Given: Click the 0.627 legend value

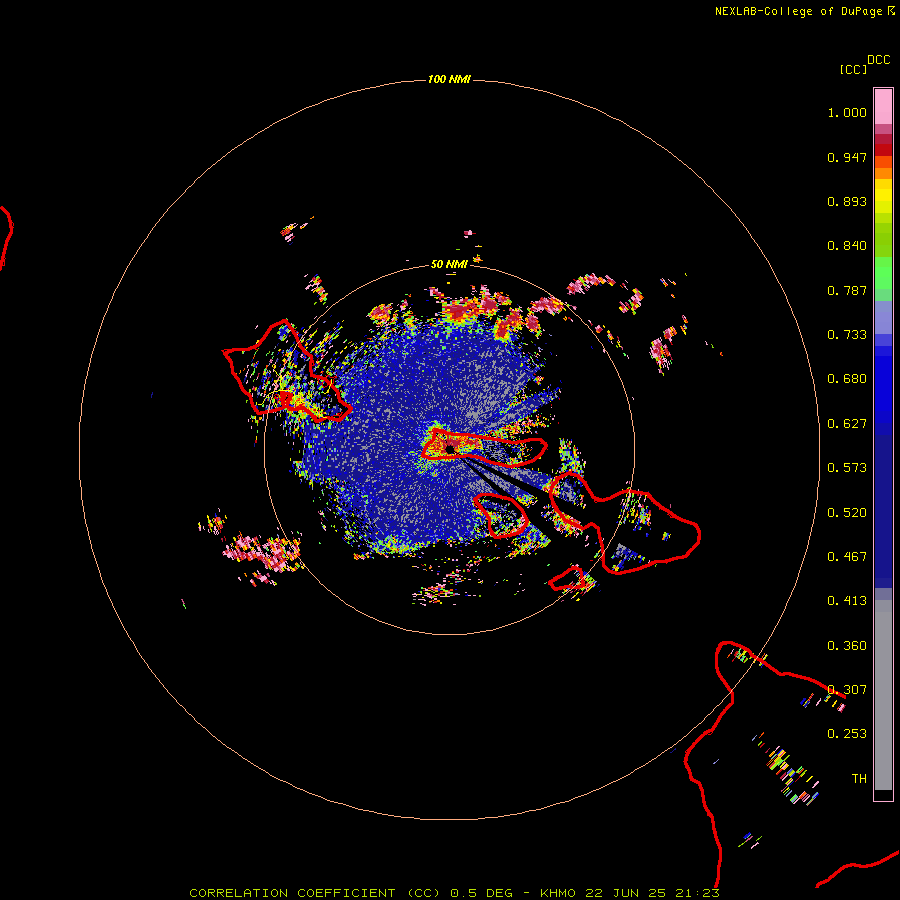Looking at the screenshot, I should click(847, 424).
